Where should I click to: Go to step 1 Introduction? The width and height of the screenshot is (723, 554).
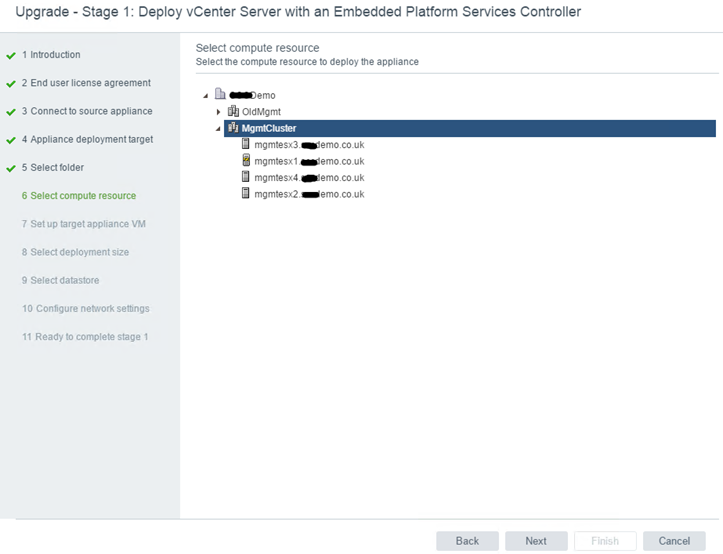pos(51,54)
